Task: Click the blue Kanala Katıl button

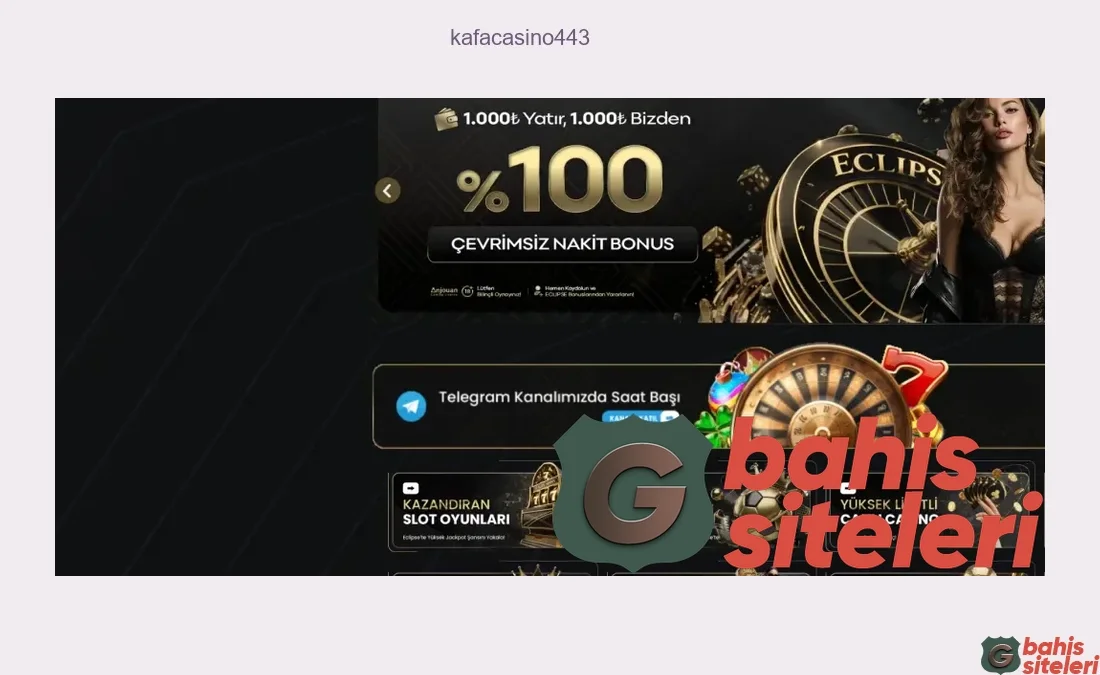Action: click(639, 417)
